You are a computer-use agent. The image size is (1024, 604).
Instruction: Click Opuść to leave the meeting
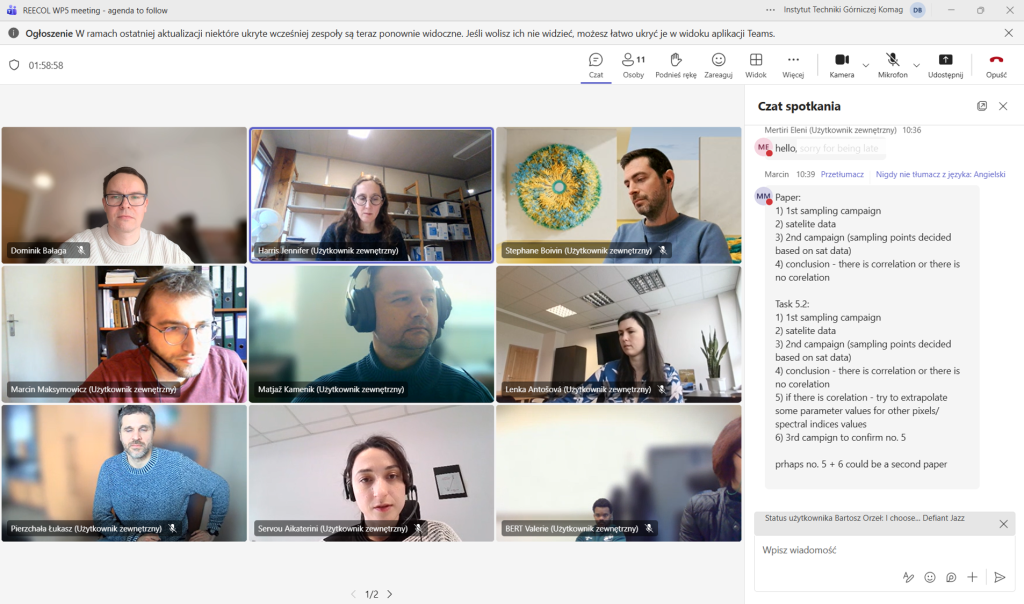pyautogui.click(x=996, y=65)
